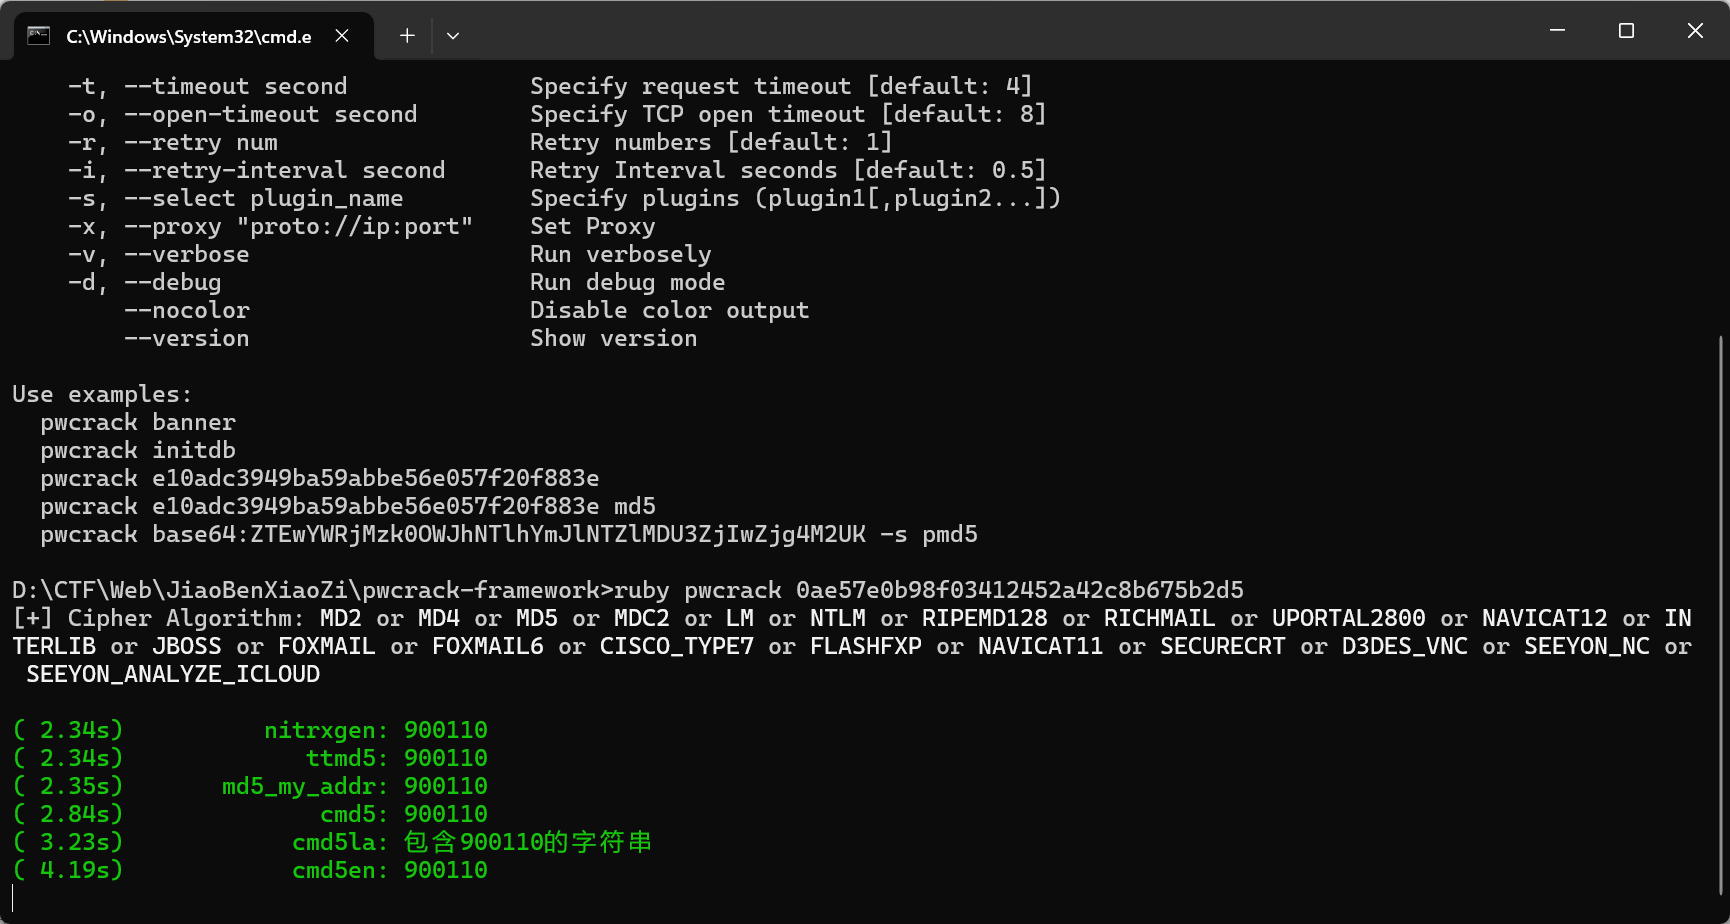1730x924 pixels.
Task: Click the 'pwcrack initdb' example line
Action: [138, 451]
